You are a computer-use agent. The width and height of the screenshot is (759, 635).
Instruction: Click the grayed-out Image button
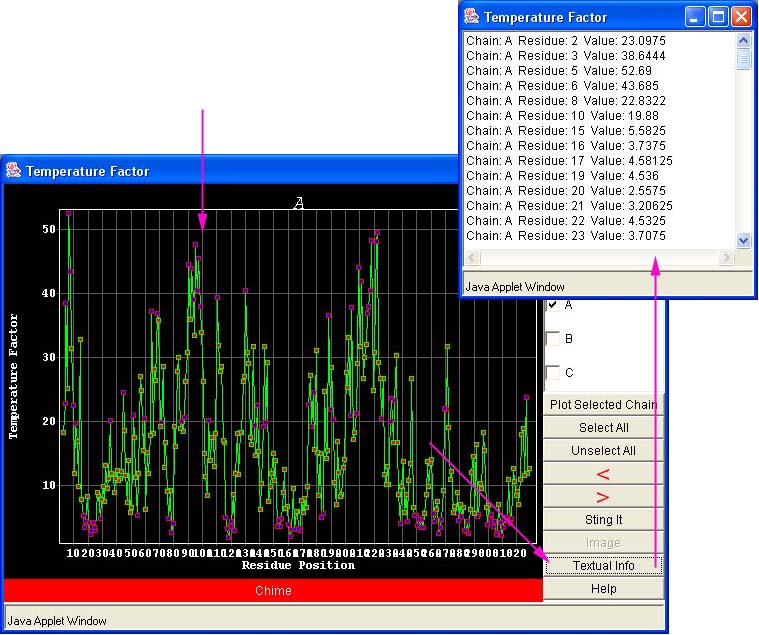pyautogui.click(x=603, y=543)
